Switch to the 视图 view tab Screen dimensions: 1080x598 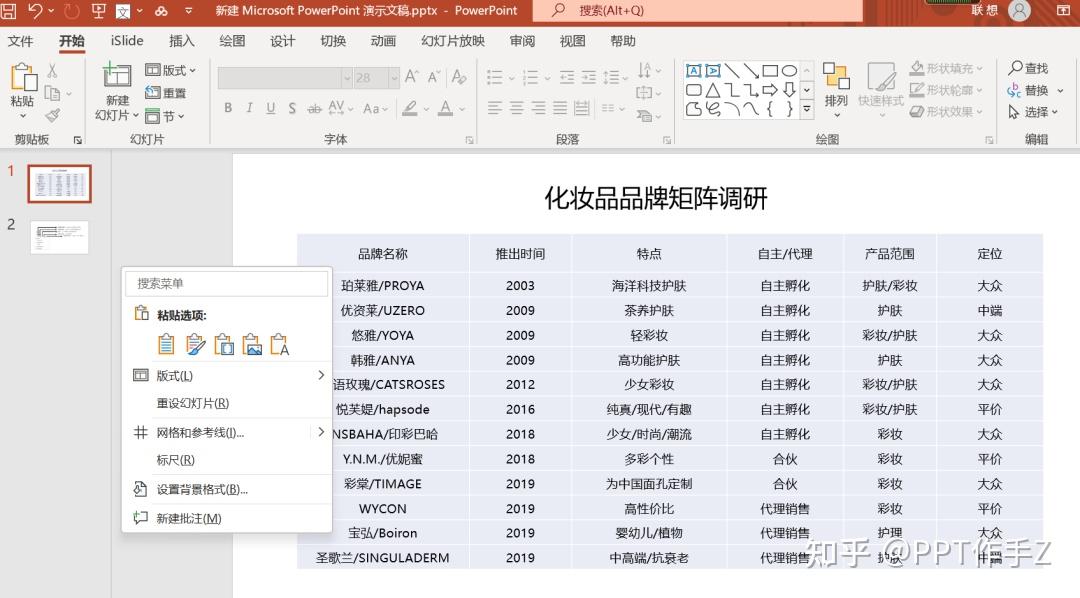(572, 41)
